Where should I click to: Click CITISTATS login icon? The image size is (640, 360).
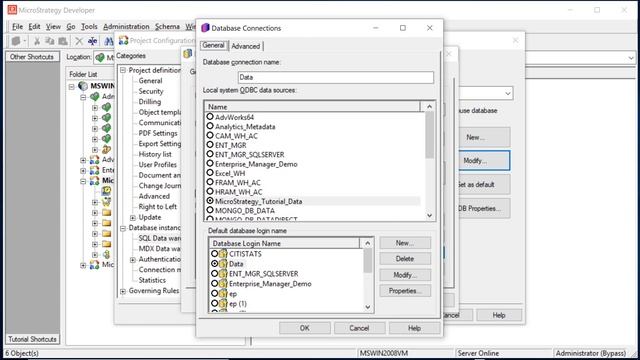pos(223,254)
